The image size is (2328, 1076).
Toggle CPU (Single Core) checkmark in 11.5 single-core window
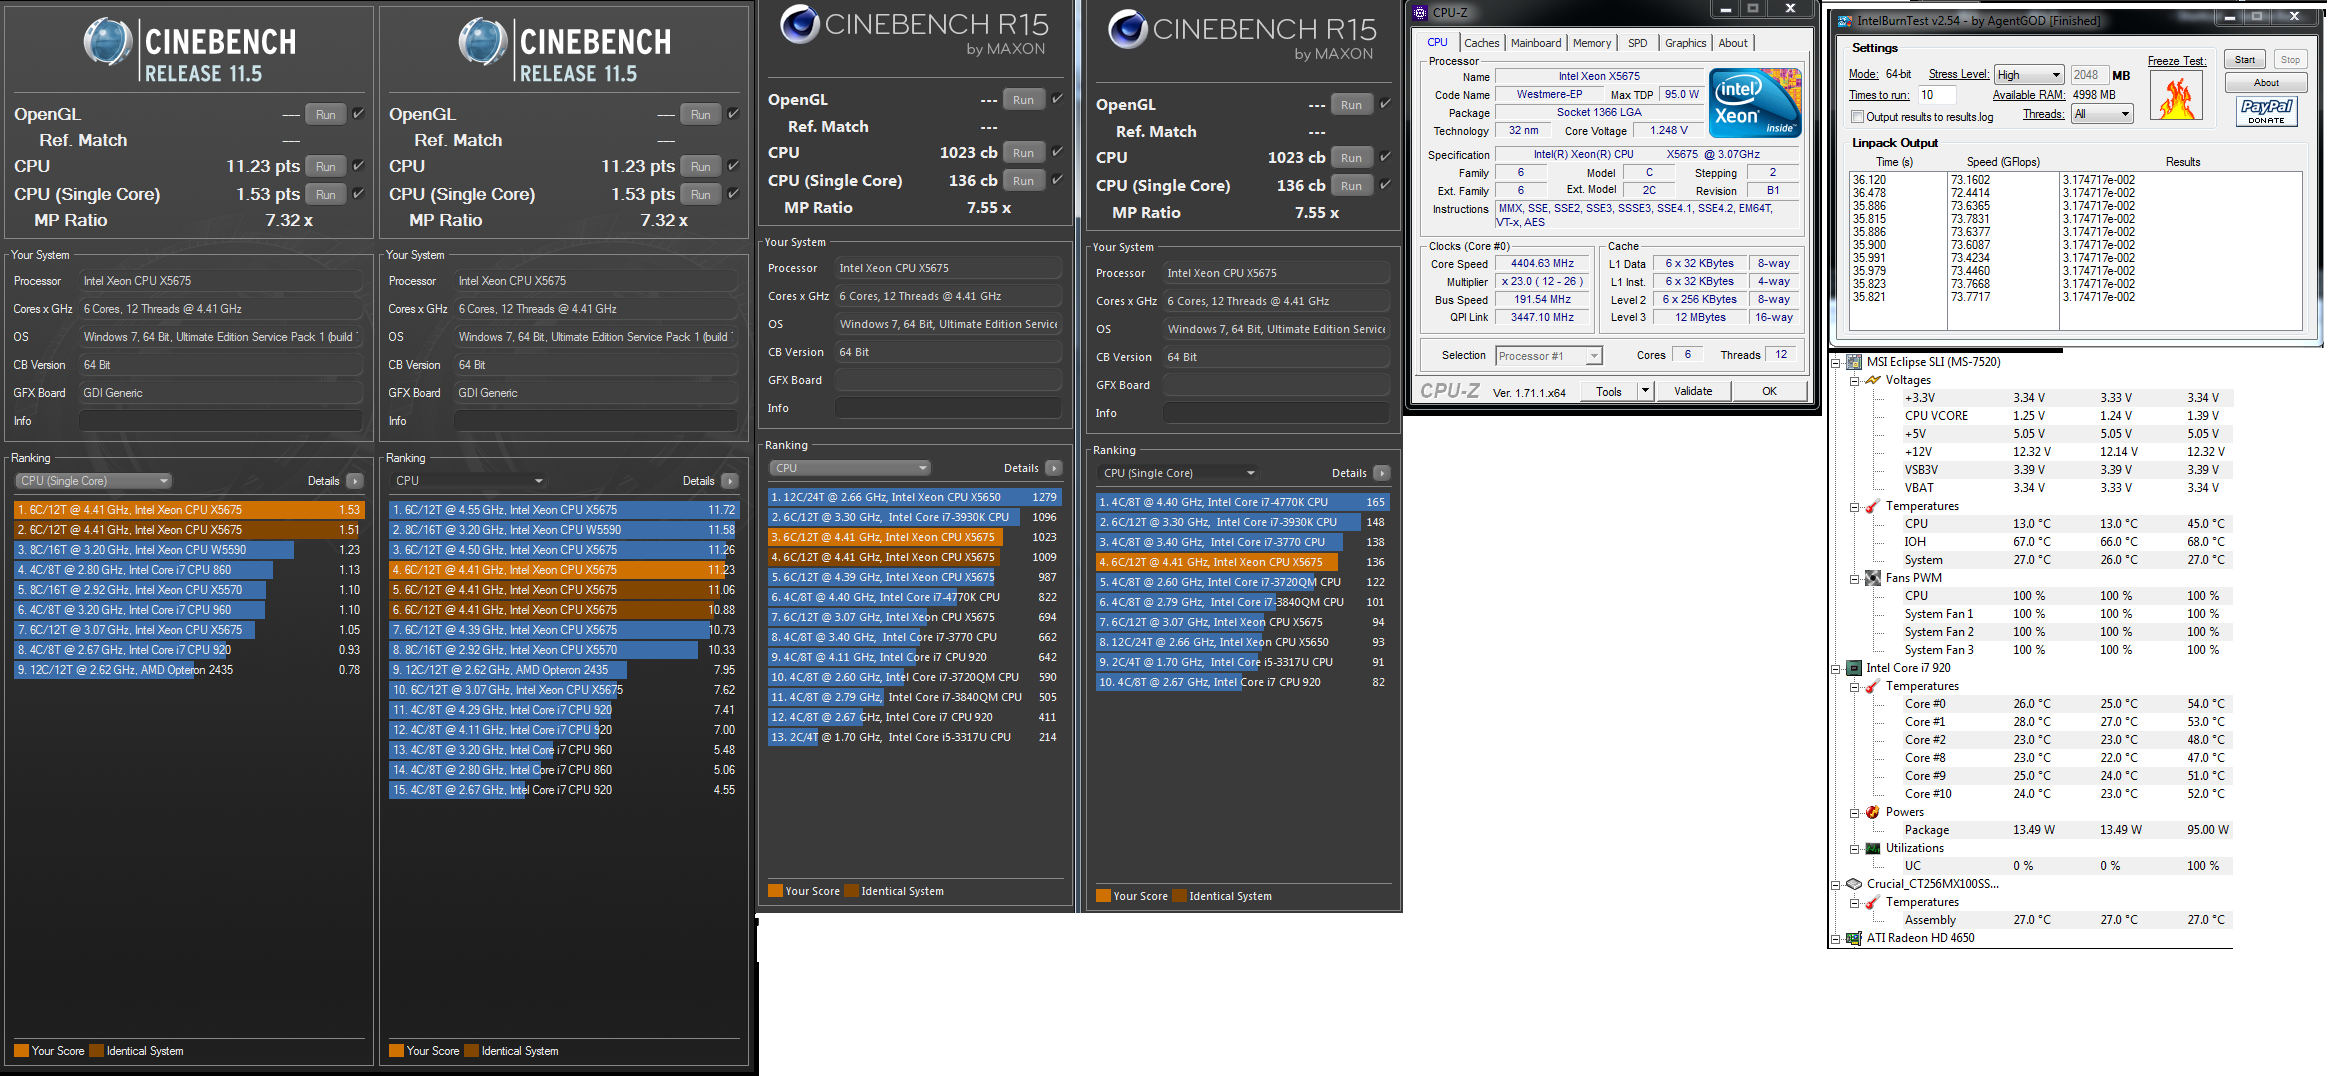(x=359, y=194)
